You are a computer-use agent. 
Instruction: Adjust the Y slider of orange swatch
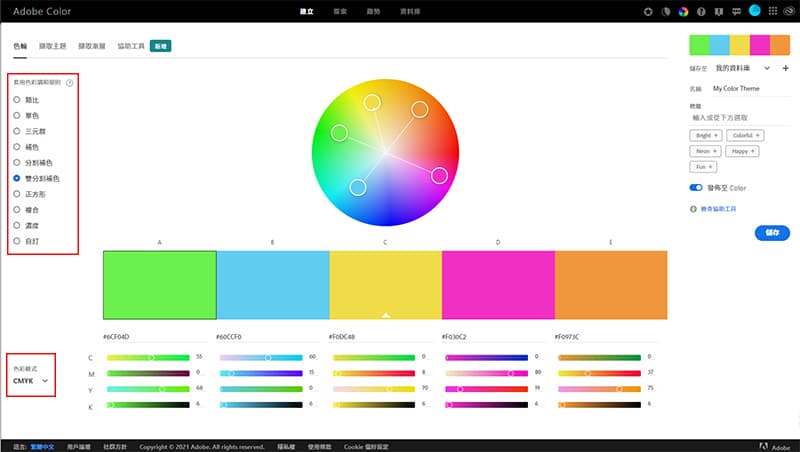pyautogui.click(x=599, y=389)
